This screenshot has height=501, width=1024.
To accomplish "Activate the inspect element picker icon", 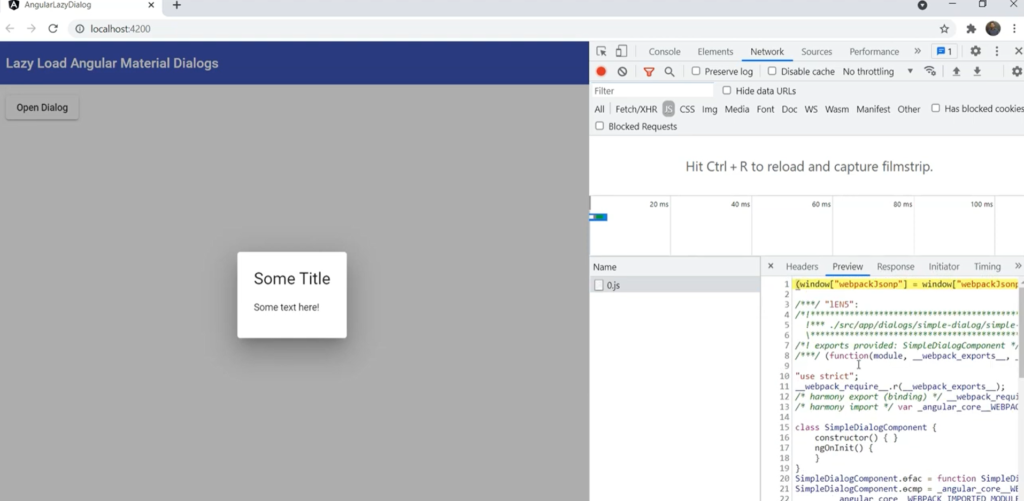I will pyautogui.click(x=601, y=52).
